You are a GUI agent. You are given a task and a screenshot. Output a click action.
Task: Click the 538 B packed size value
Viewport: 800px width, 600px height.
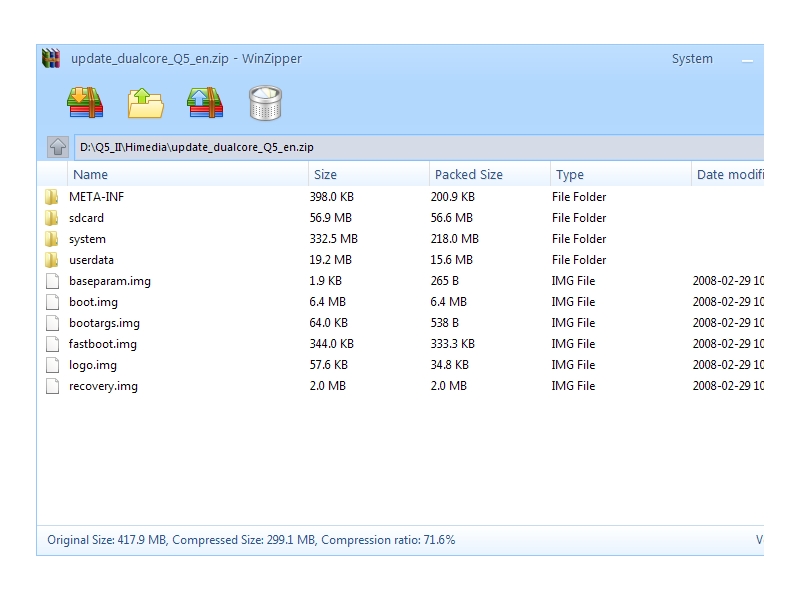point(444,323)
